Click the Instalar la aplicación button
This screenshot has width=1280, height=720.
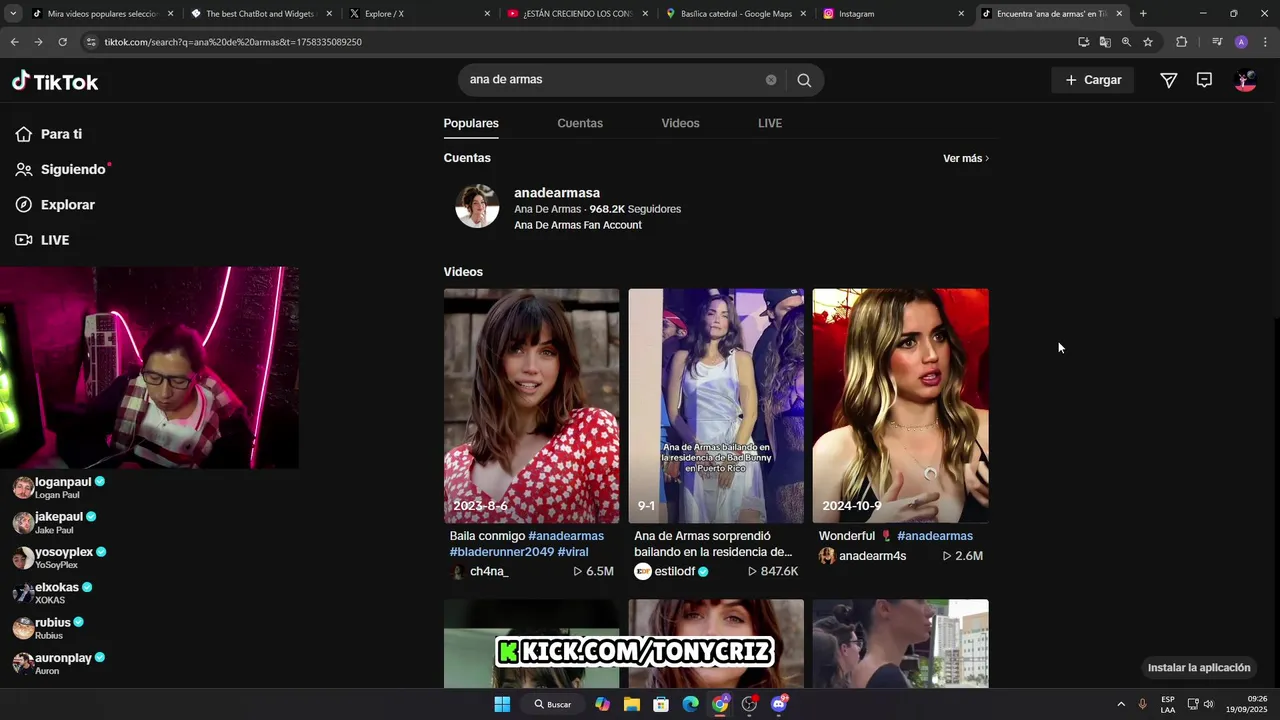coord(1199,667)
